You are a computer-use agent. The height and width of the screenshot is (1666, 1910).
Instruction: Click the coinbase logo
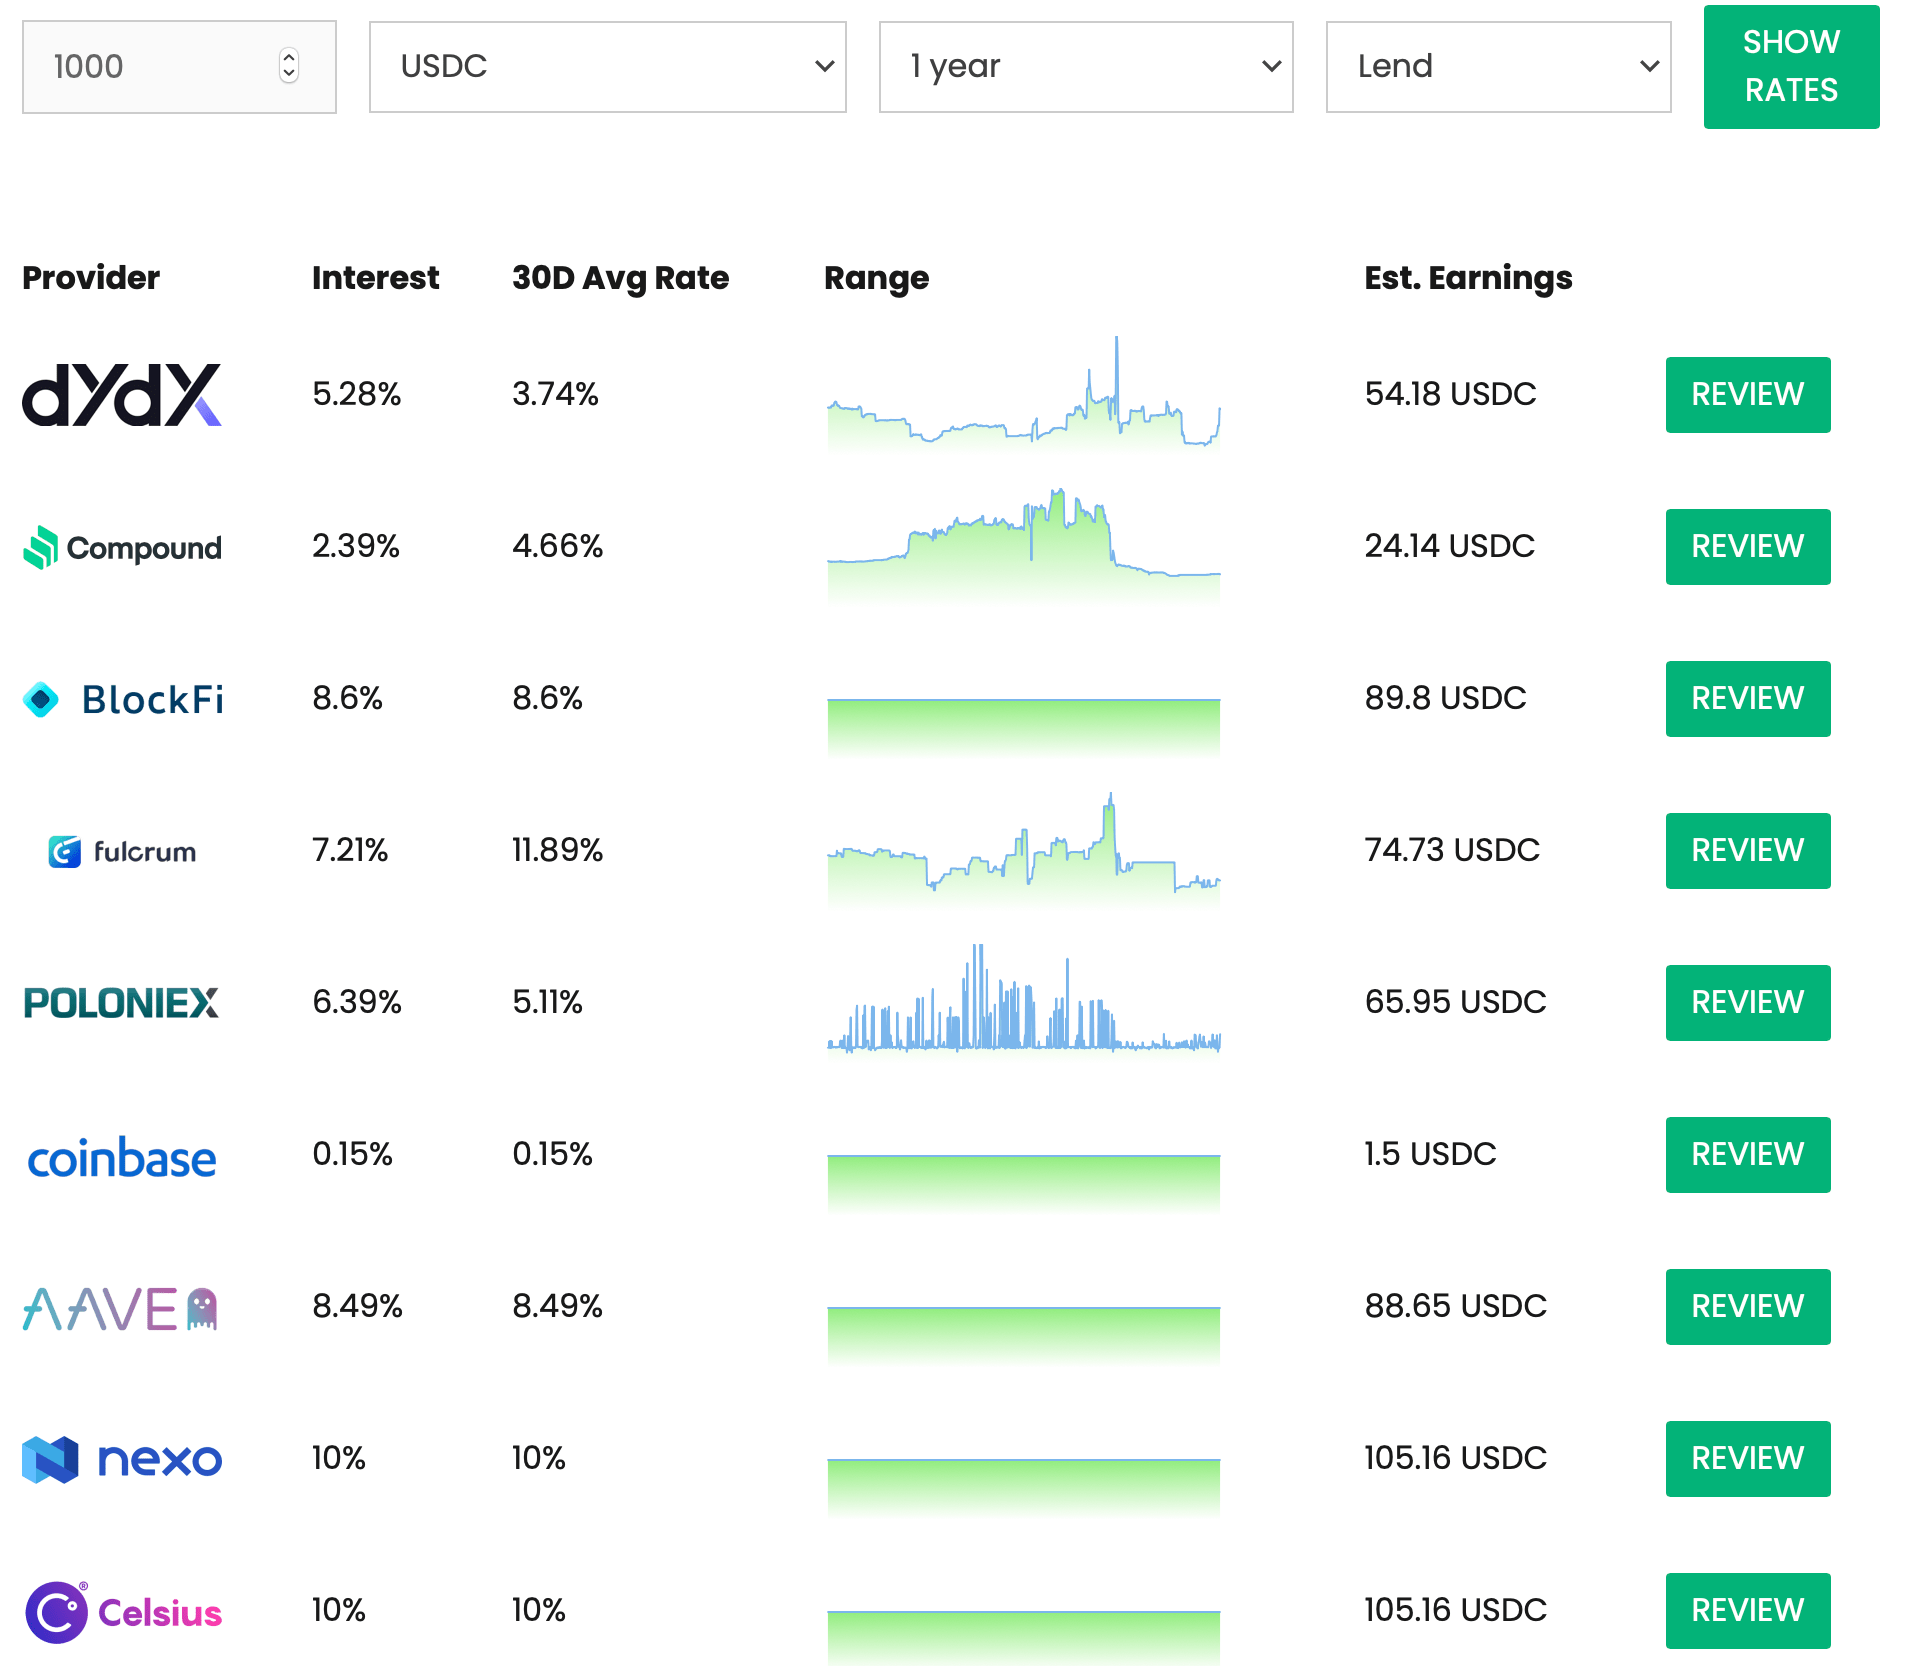tap(122, 1157)
